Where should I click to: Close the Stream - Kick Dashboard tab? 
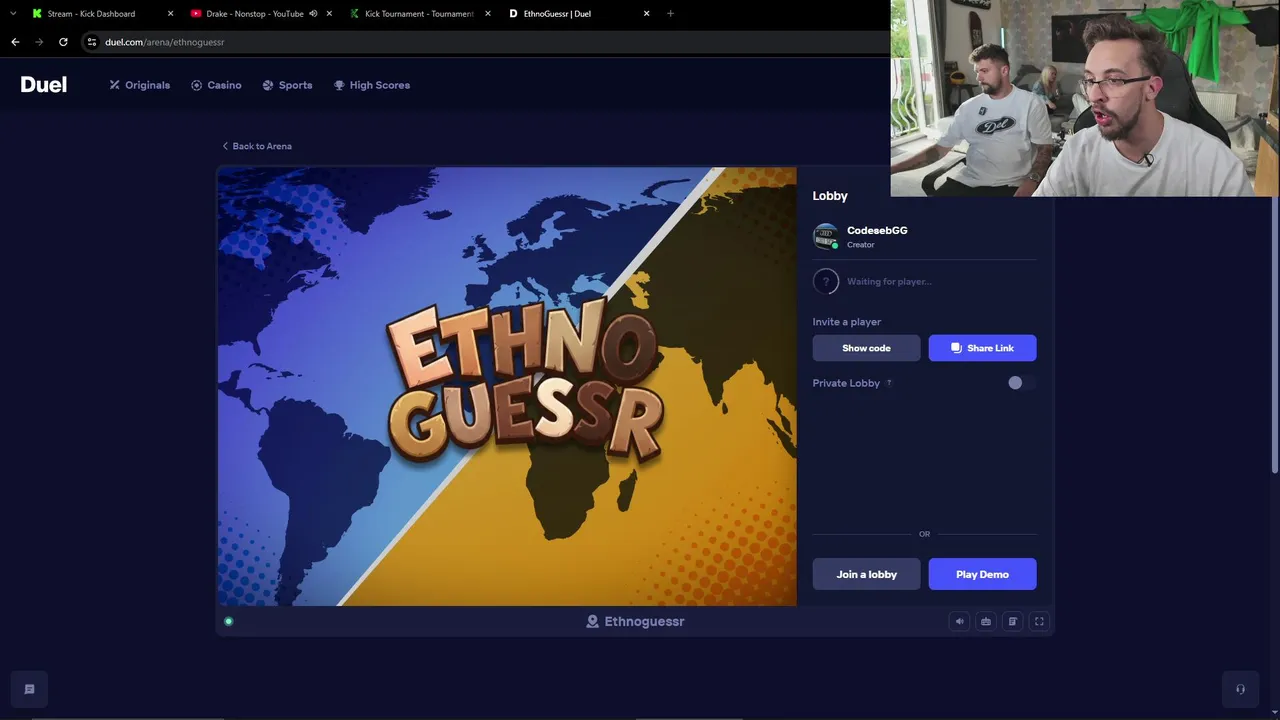[170, 14]
